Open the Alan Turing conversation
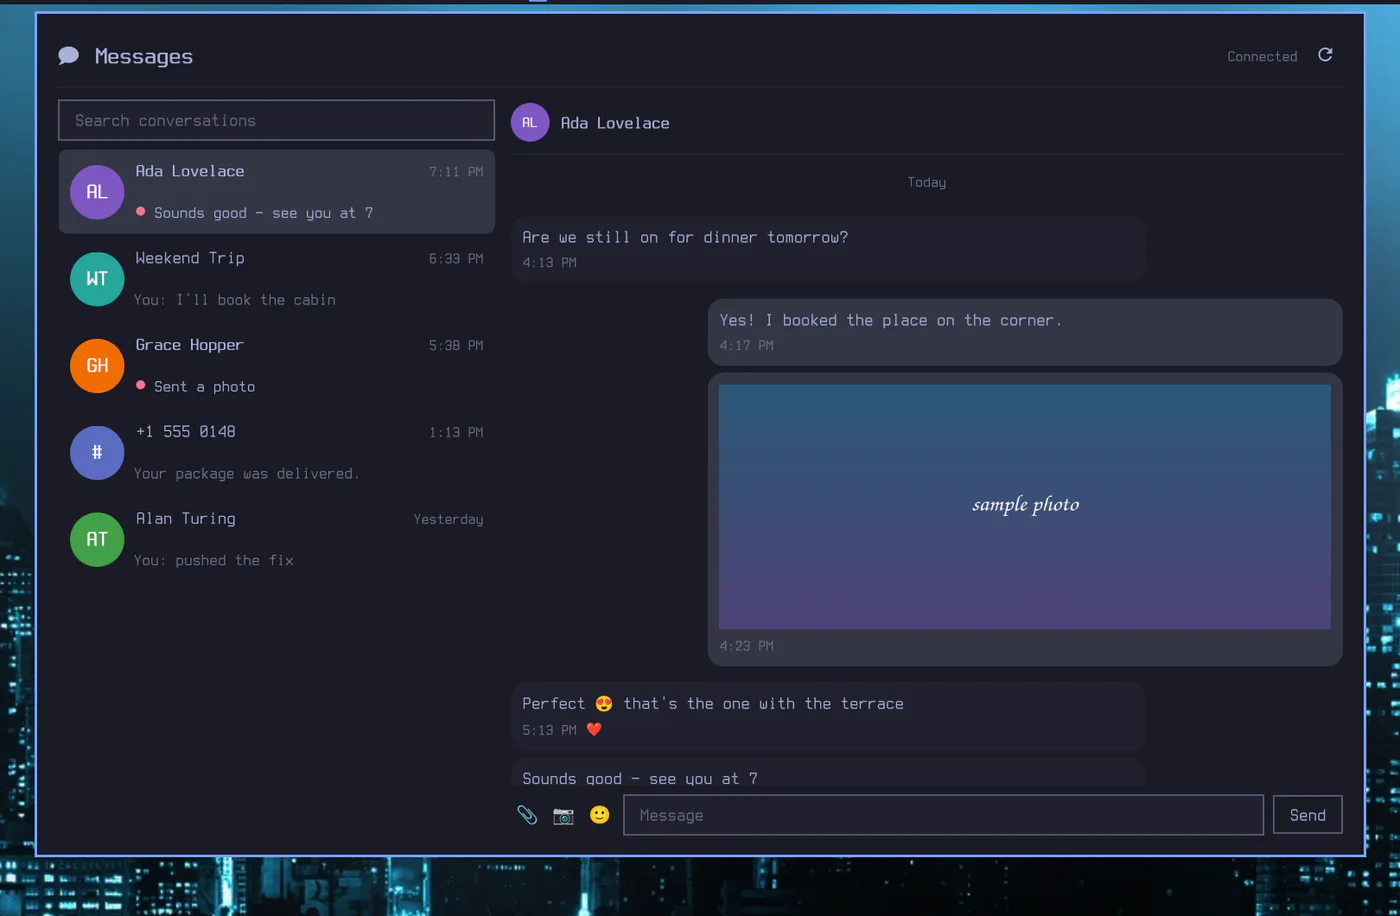 (x=277, y=539)
